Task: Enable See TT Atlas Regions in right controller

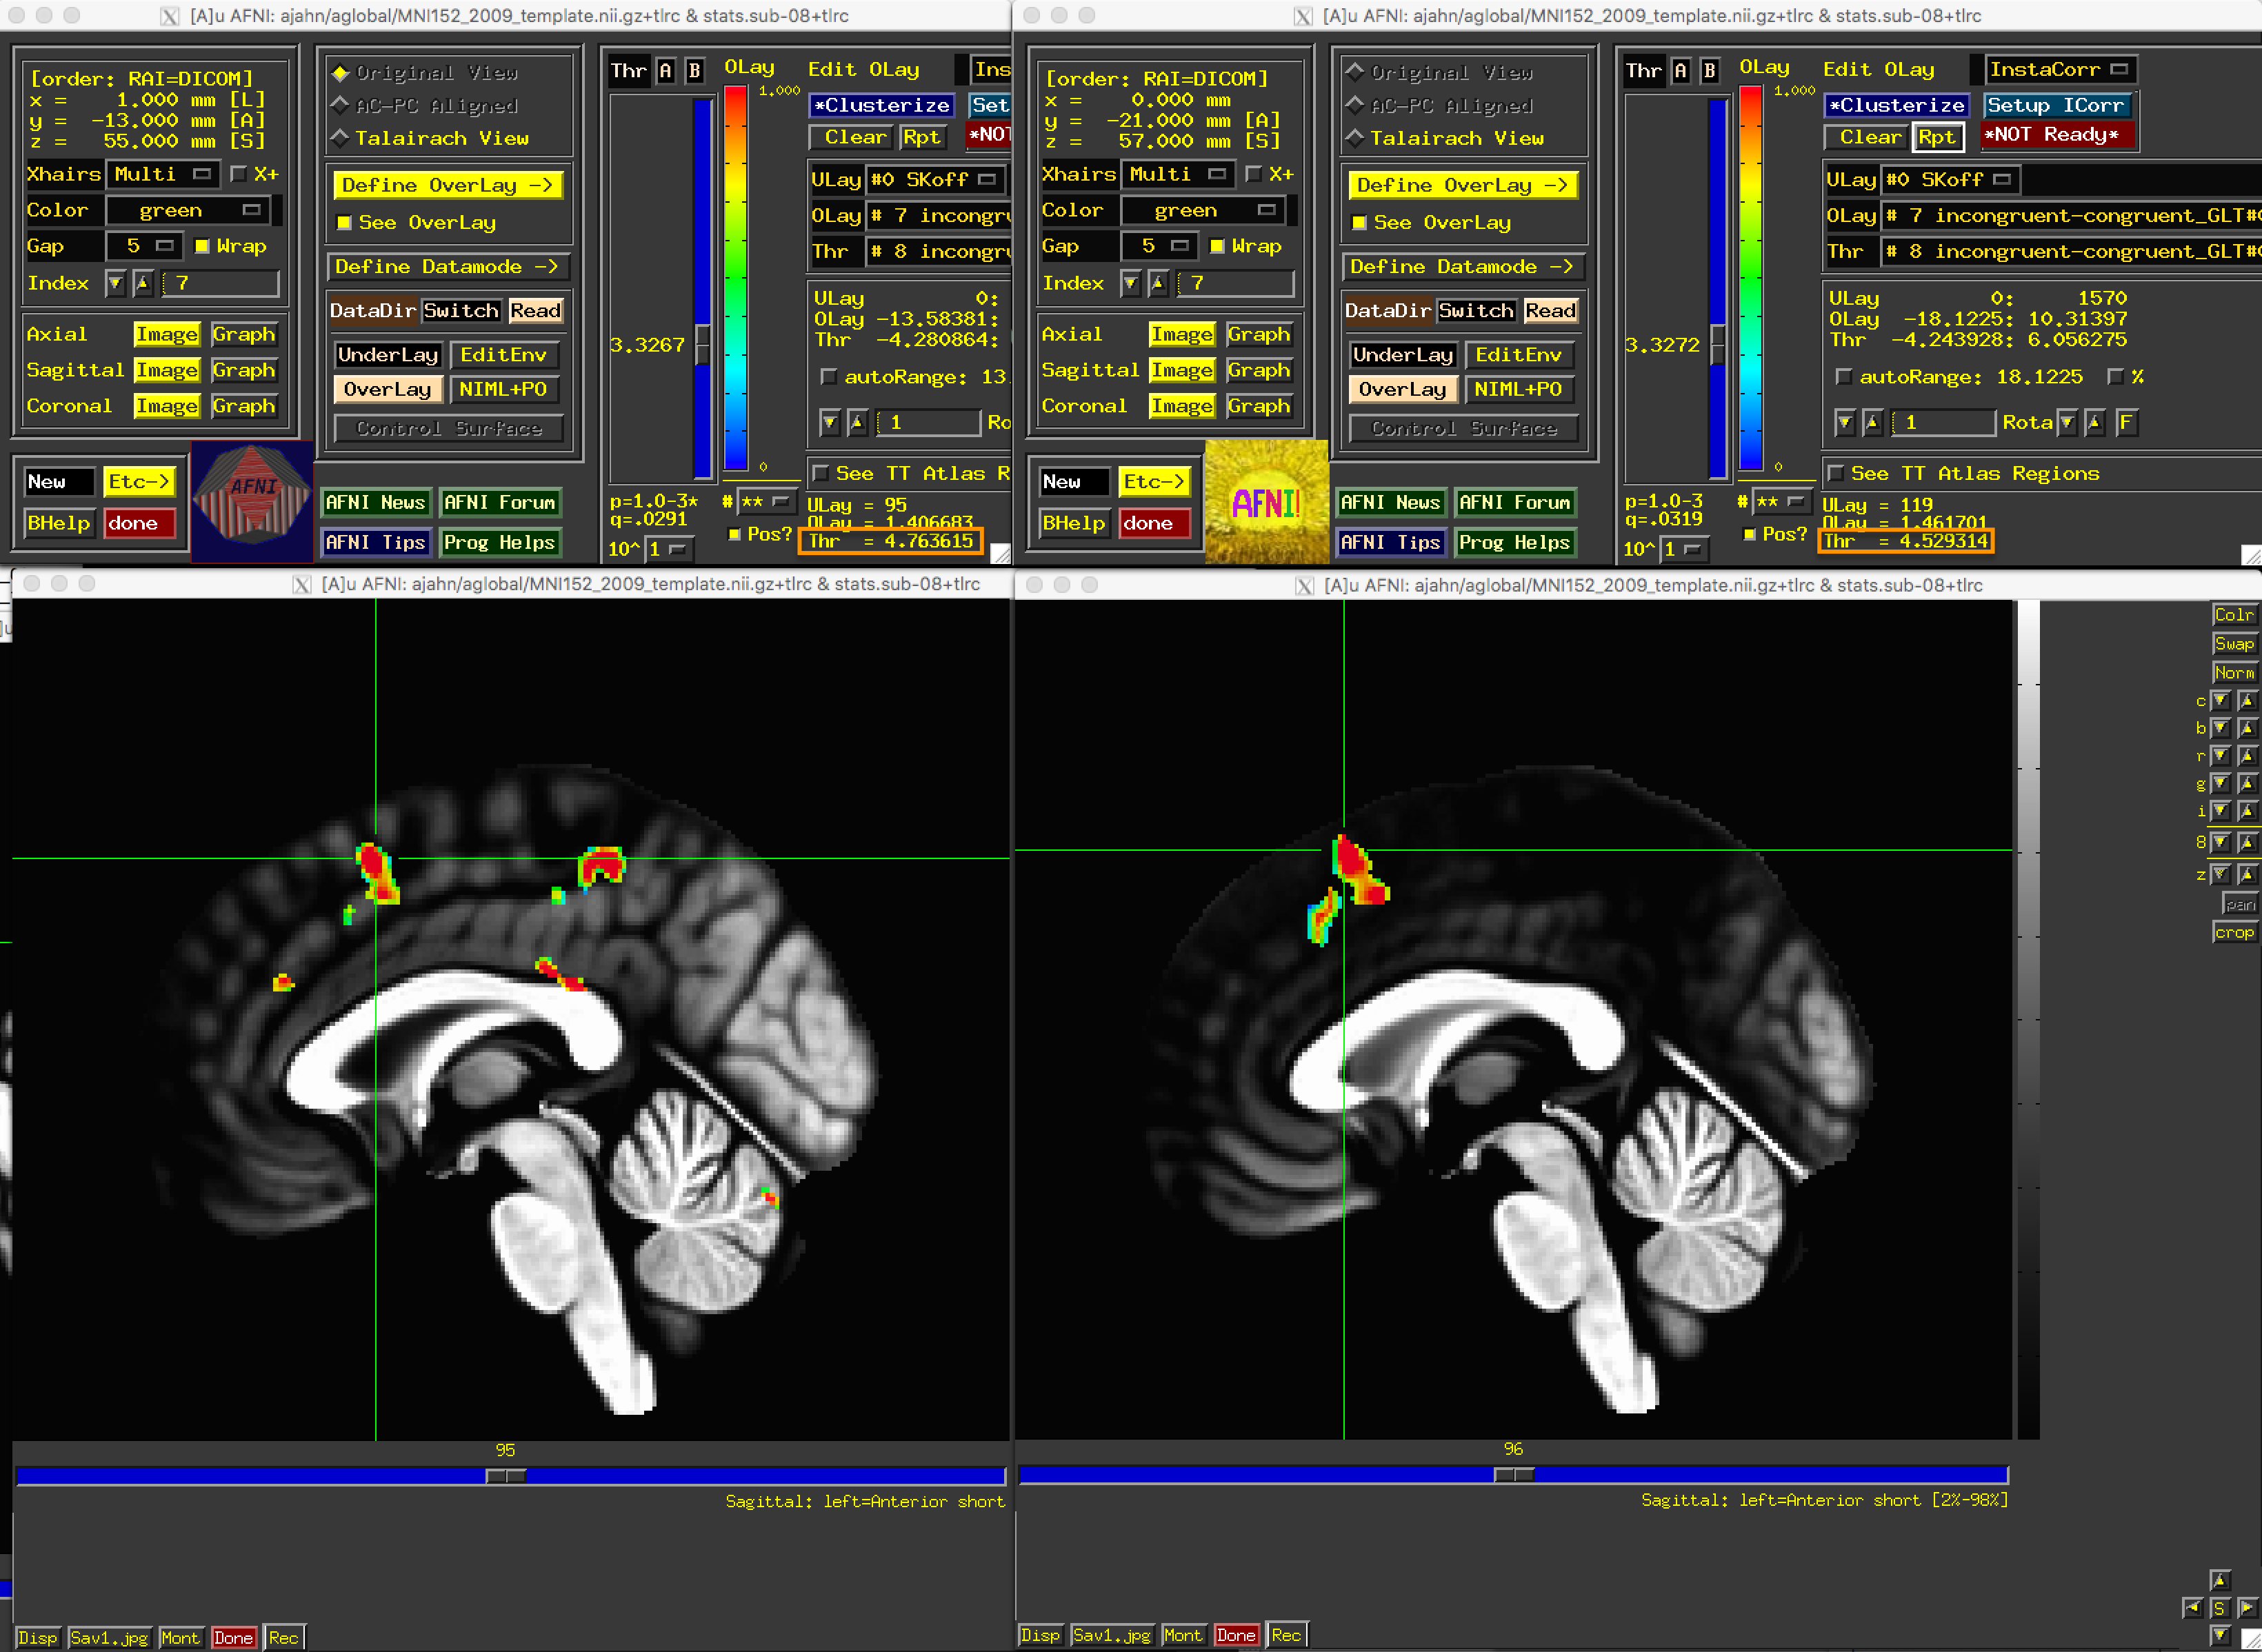Action: click(1835, 474)
